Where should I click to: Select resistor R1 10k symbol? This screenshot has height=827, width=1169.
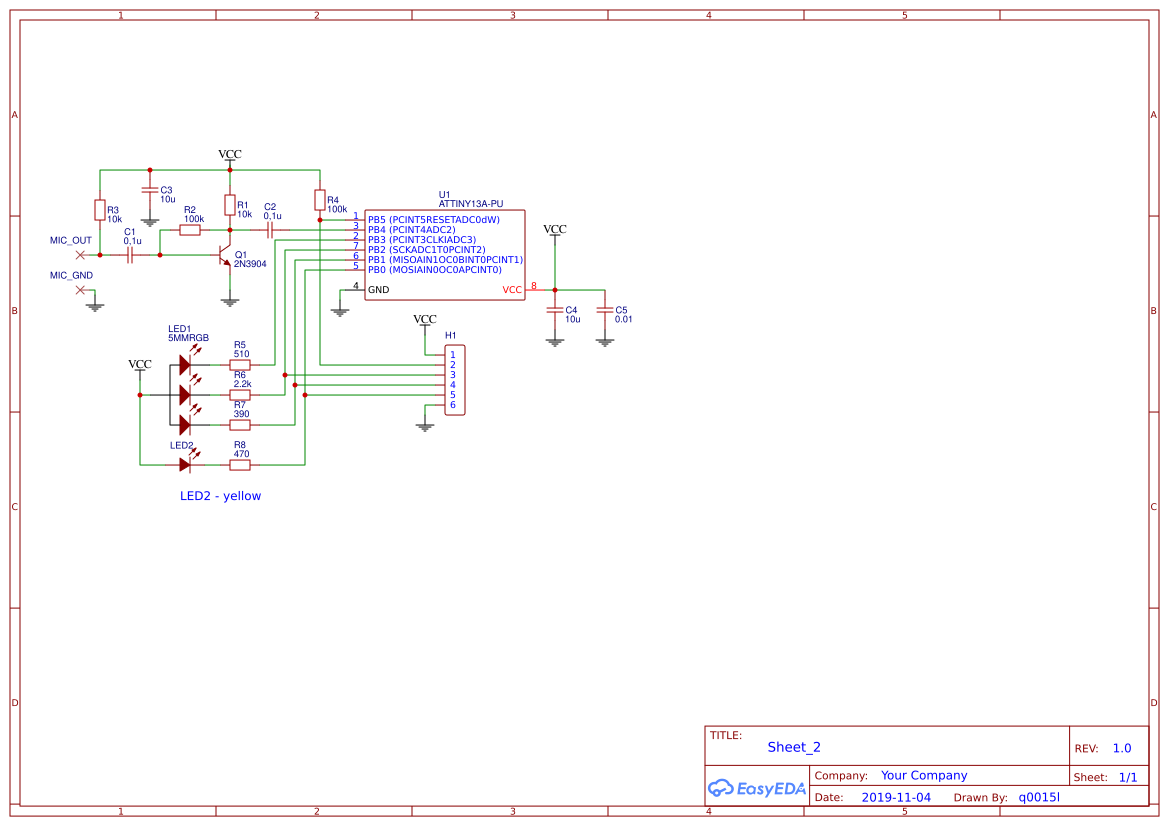[x=230, y=205]
